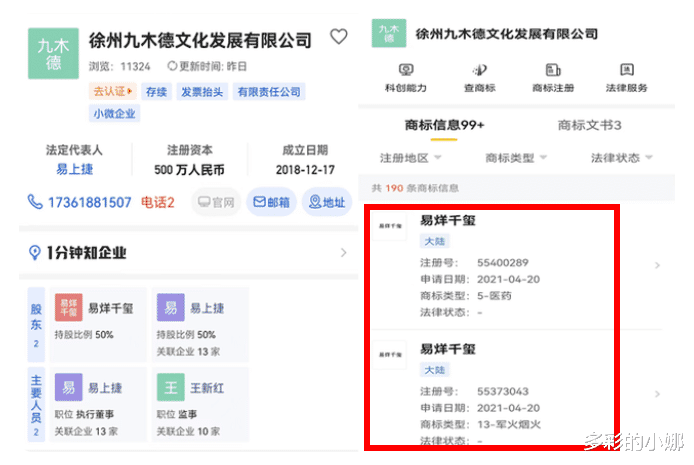The image size is (694, 465).
Task: Click registration number 55400289
Action: coord(503,263)
